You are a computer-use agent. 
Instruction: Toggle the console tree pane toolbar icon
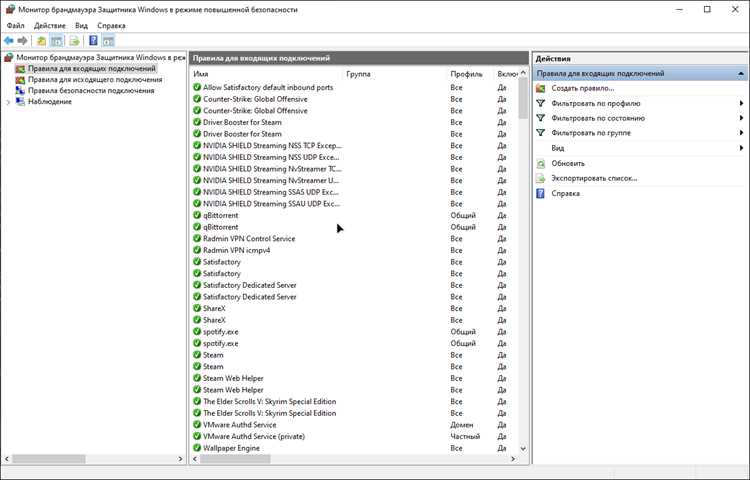[x=57, y=41]
